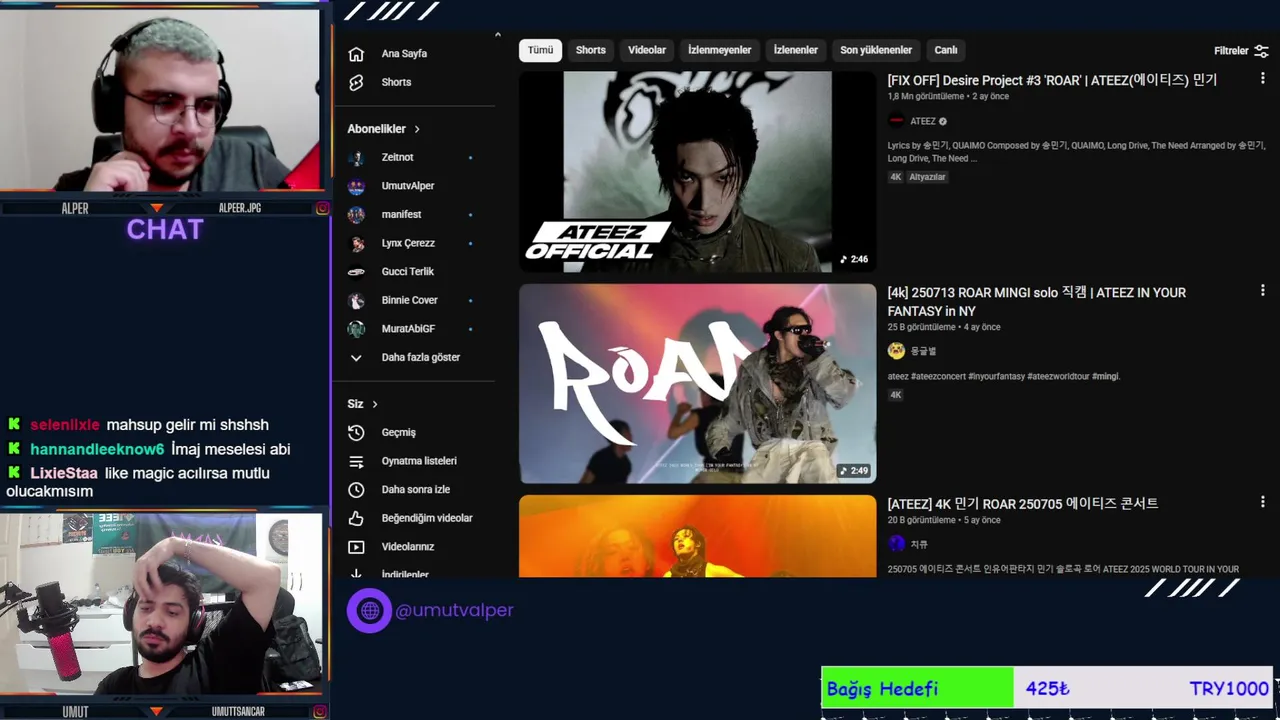The height and width of the screenshot is (720, 1280).
Task: Open orange 민기 ROAR 250705 thumbnail
Action: pos(697,536)
